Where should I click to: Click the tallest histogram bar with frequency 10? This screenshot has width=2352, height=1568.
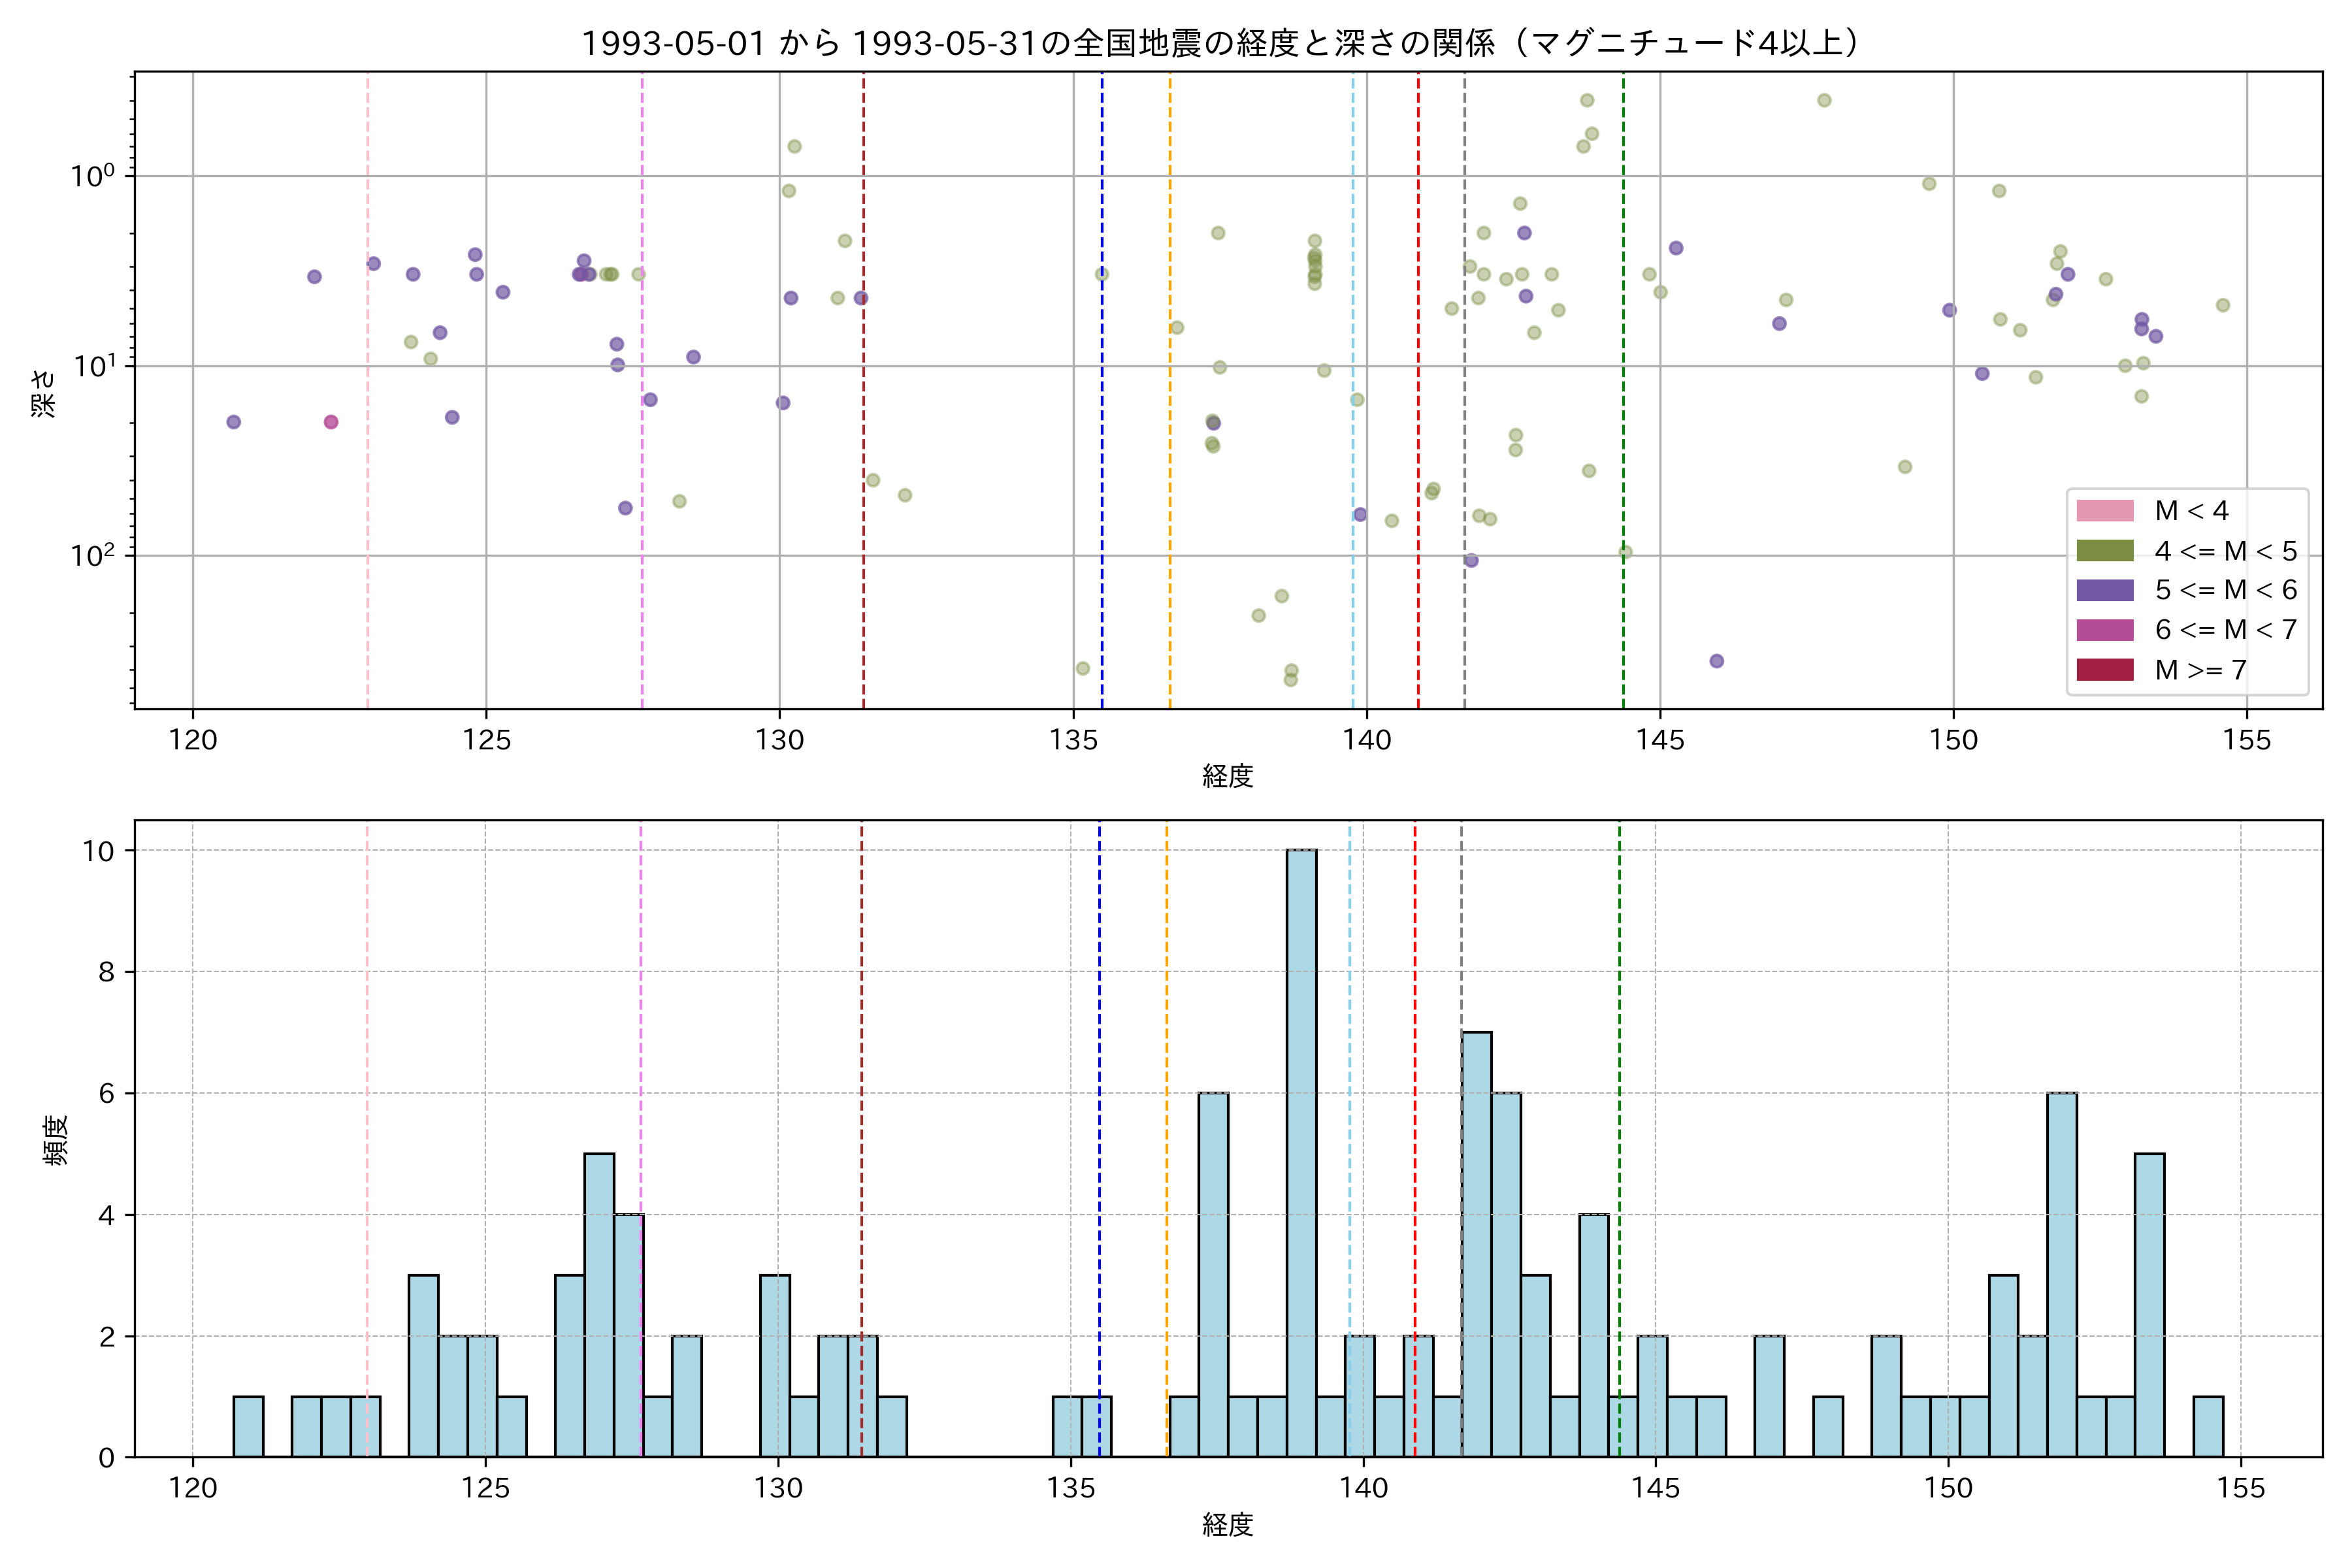pos(1301,1150)
